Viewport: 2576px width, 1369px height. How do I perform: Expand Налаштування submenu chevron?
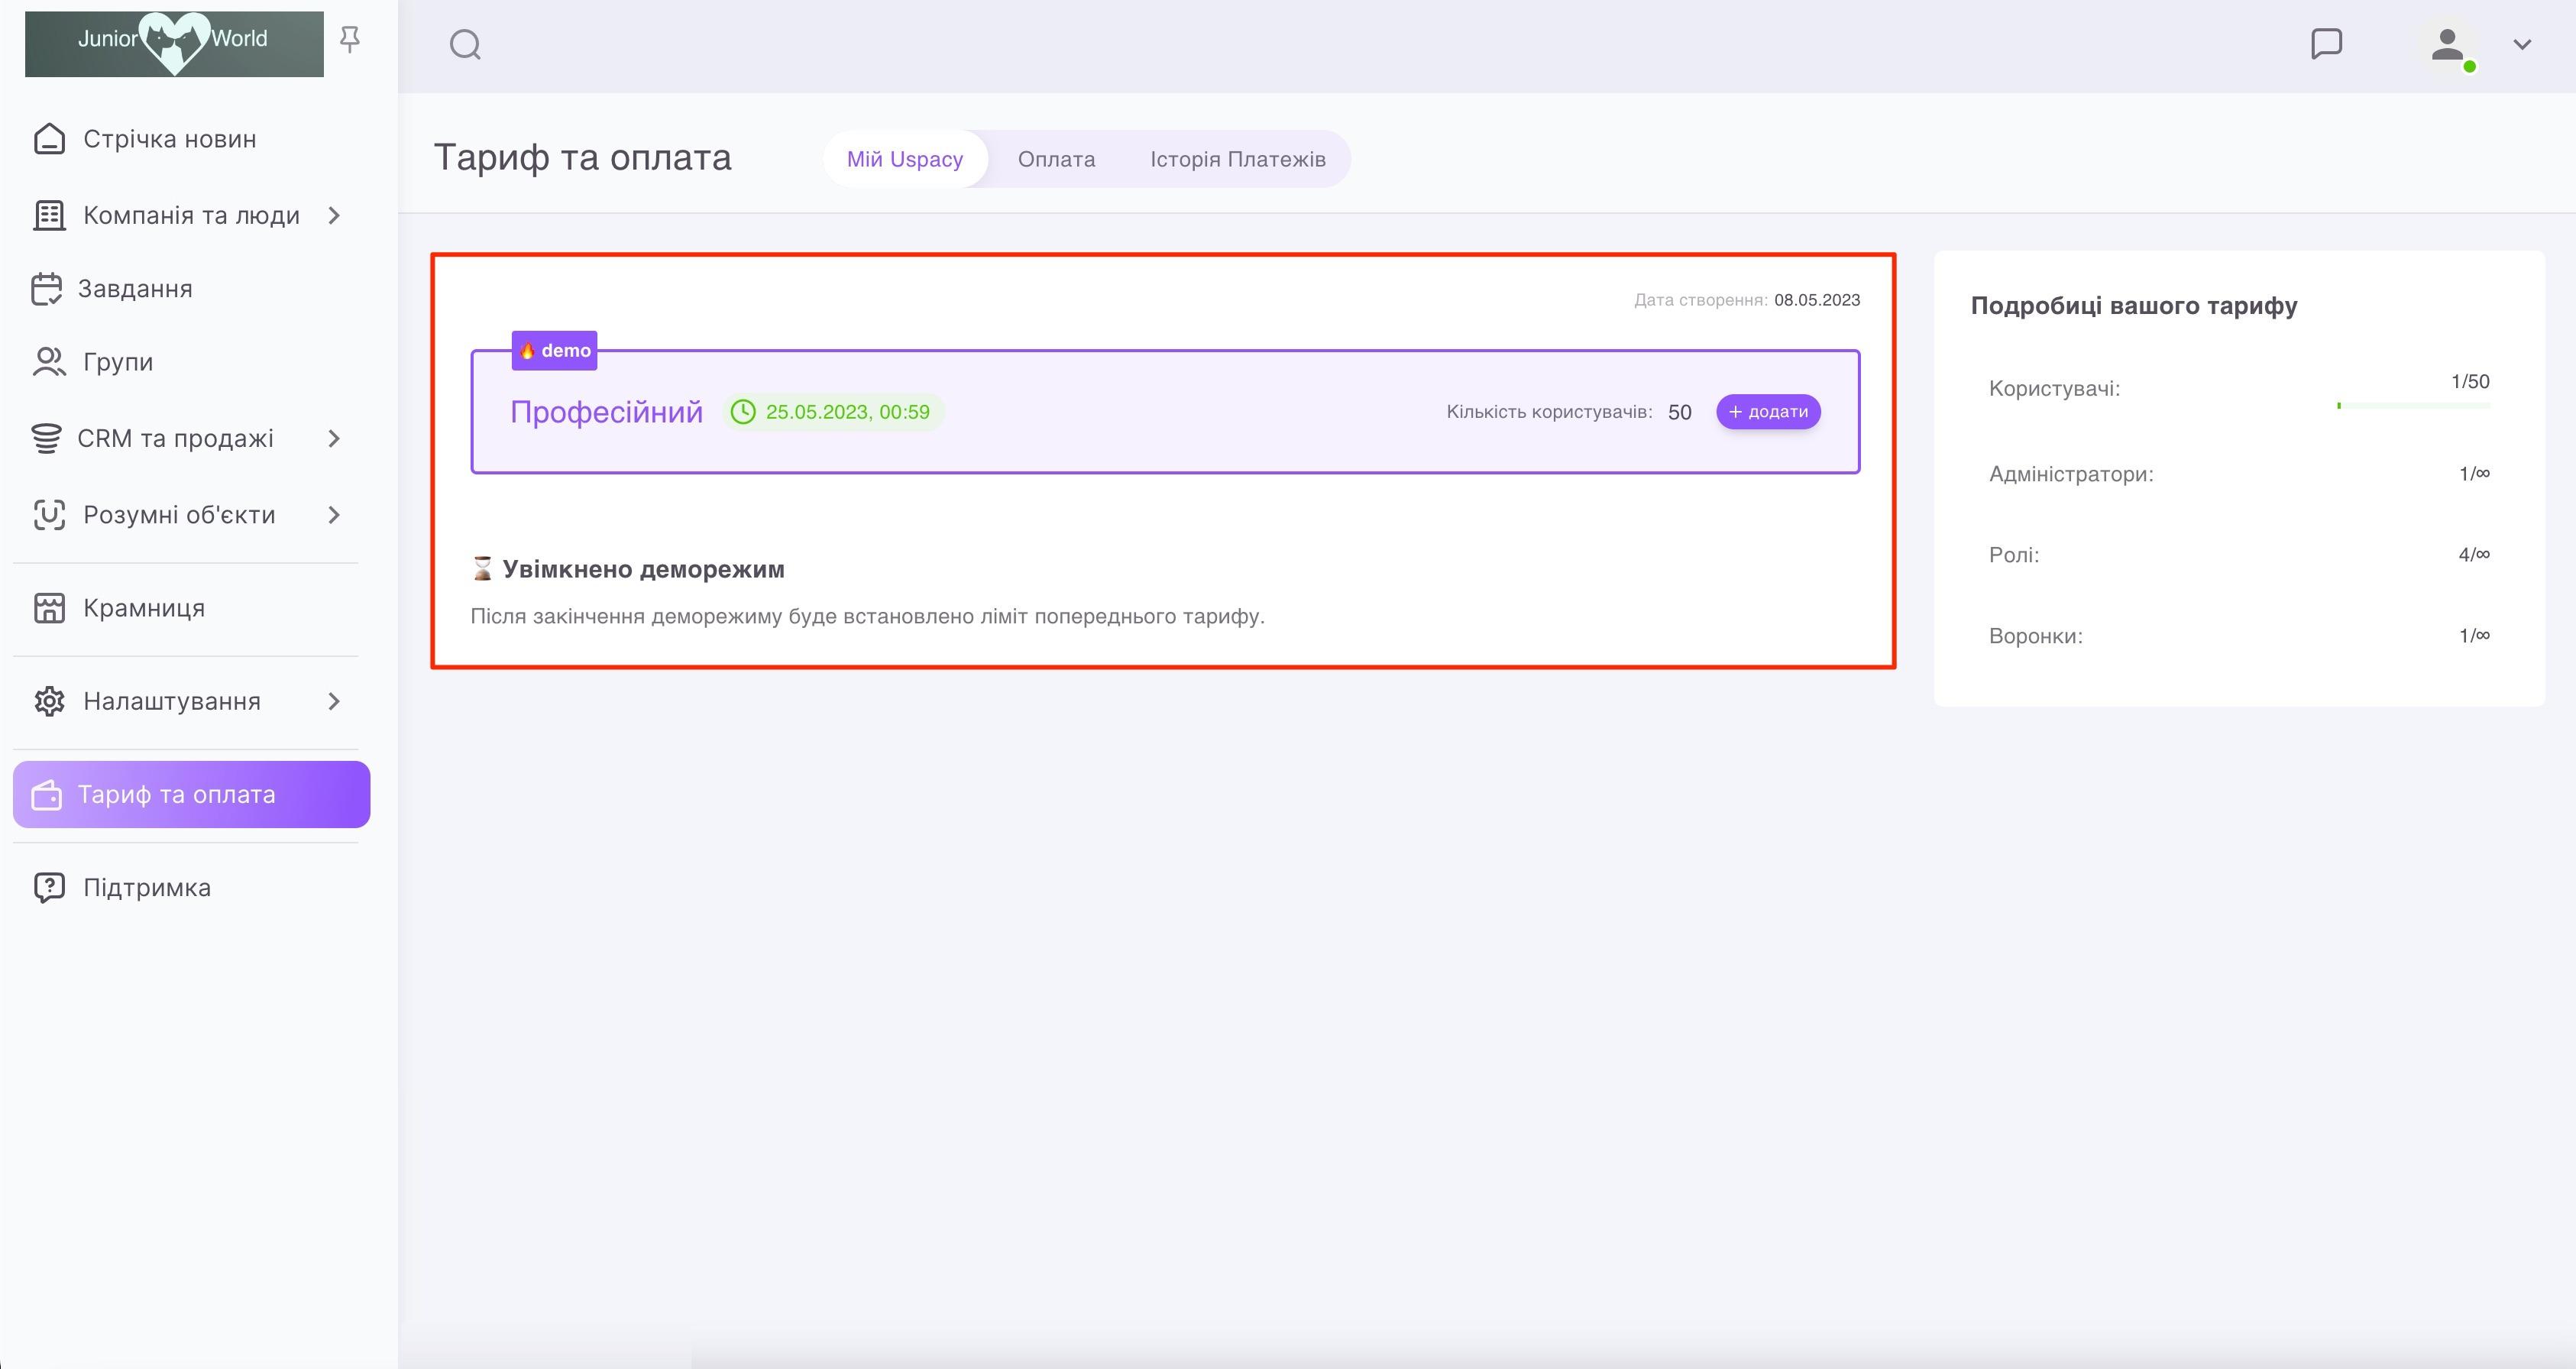(334, 702)
